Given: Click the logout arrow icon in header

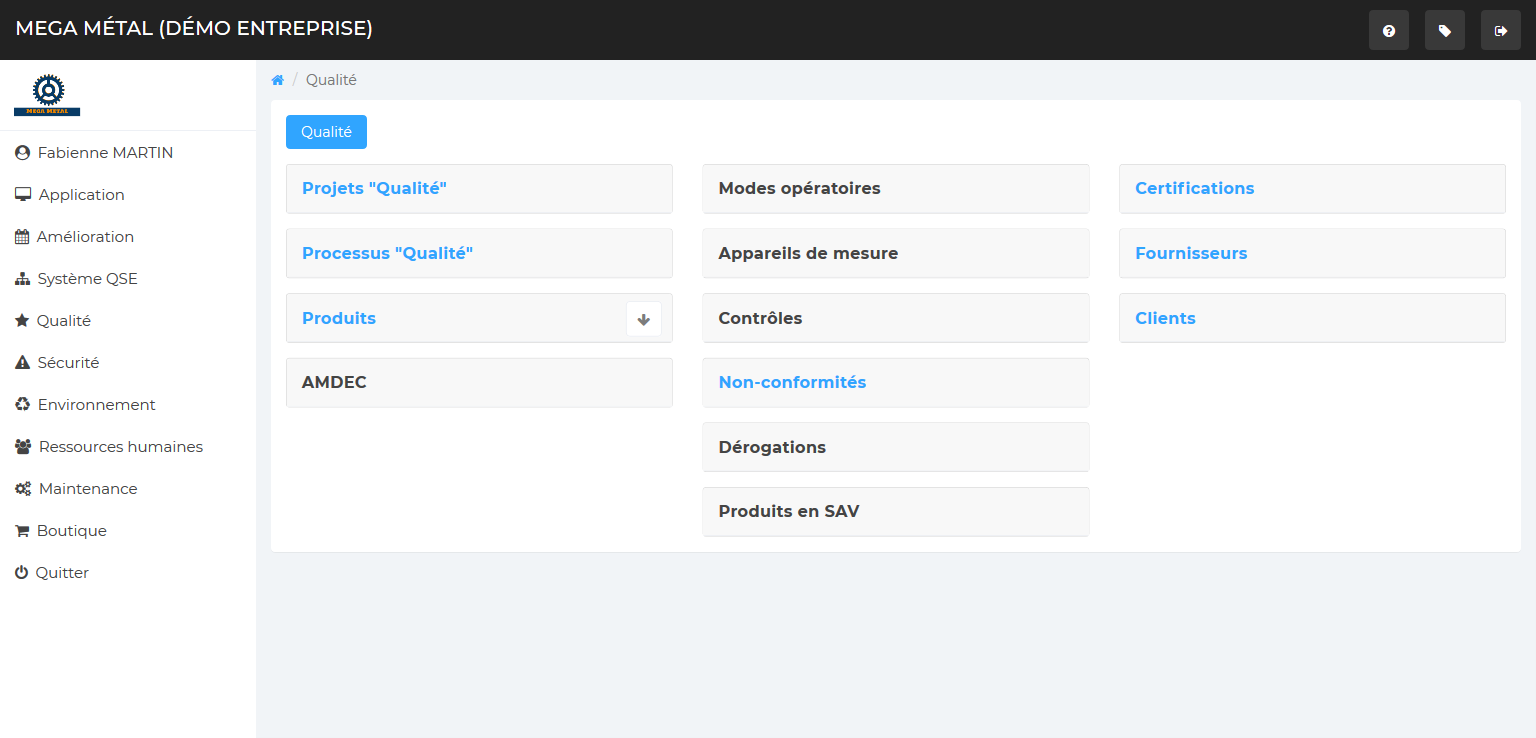Looking at the screenshot, I should point(1500,31).
